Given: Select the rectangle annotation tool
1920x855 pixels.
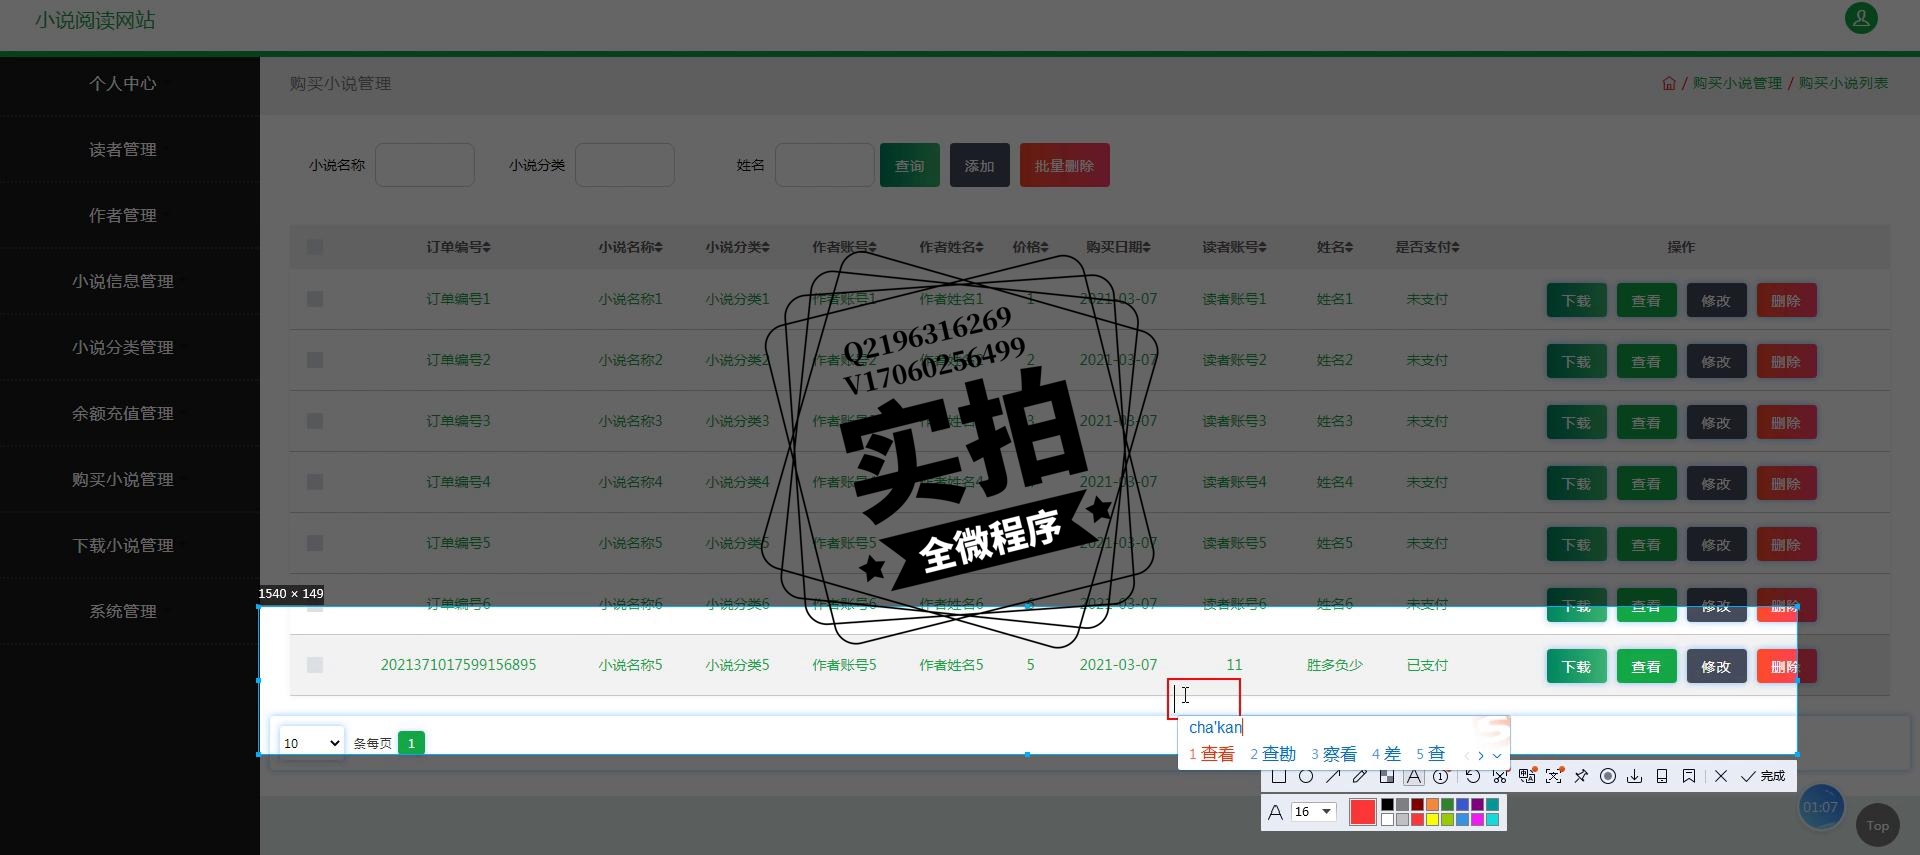Looking at the screenshot, I should (x=1279, y=776).
